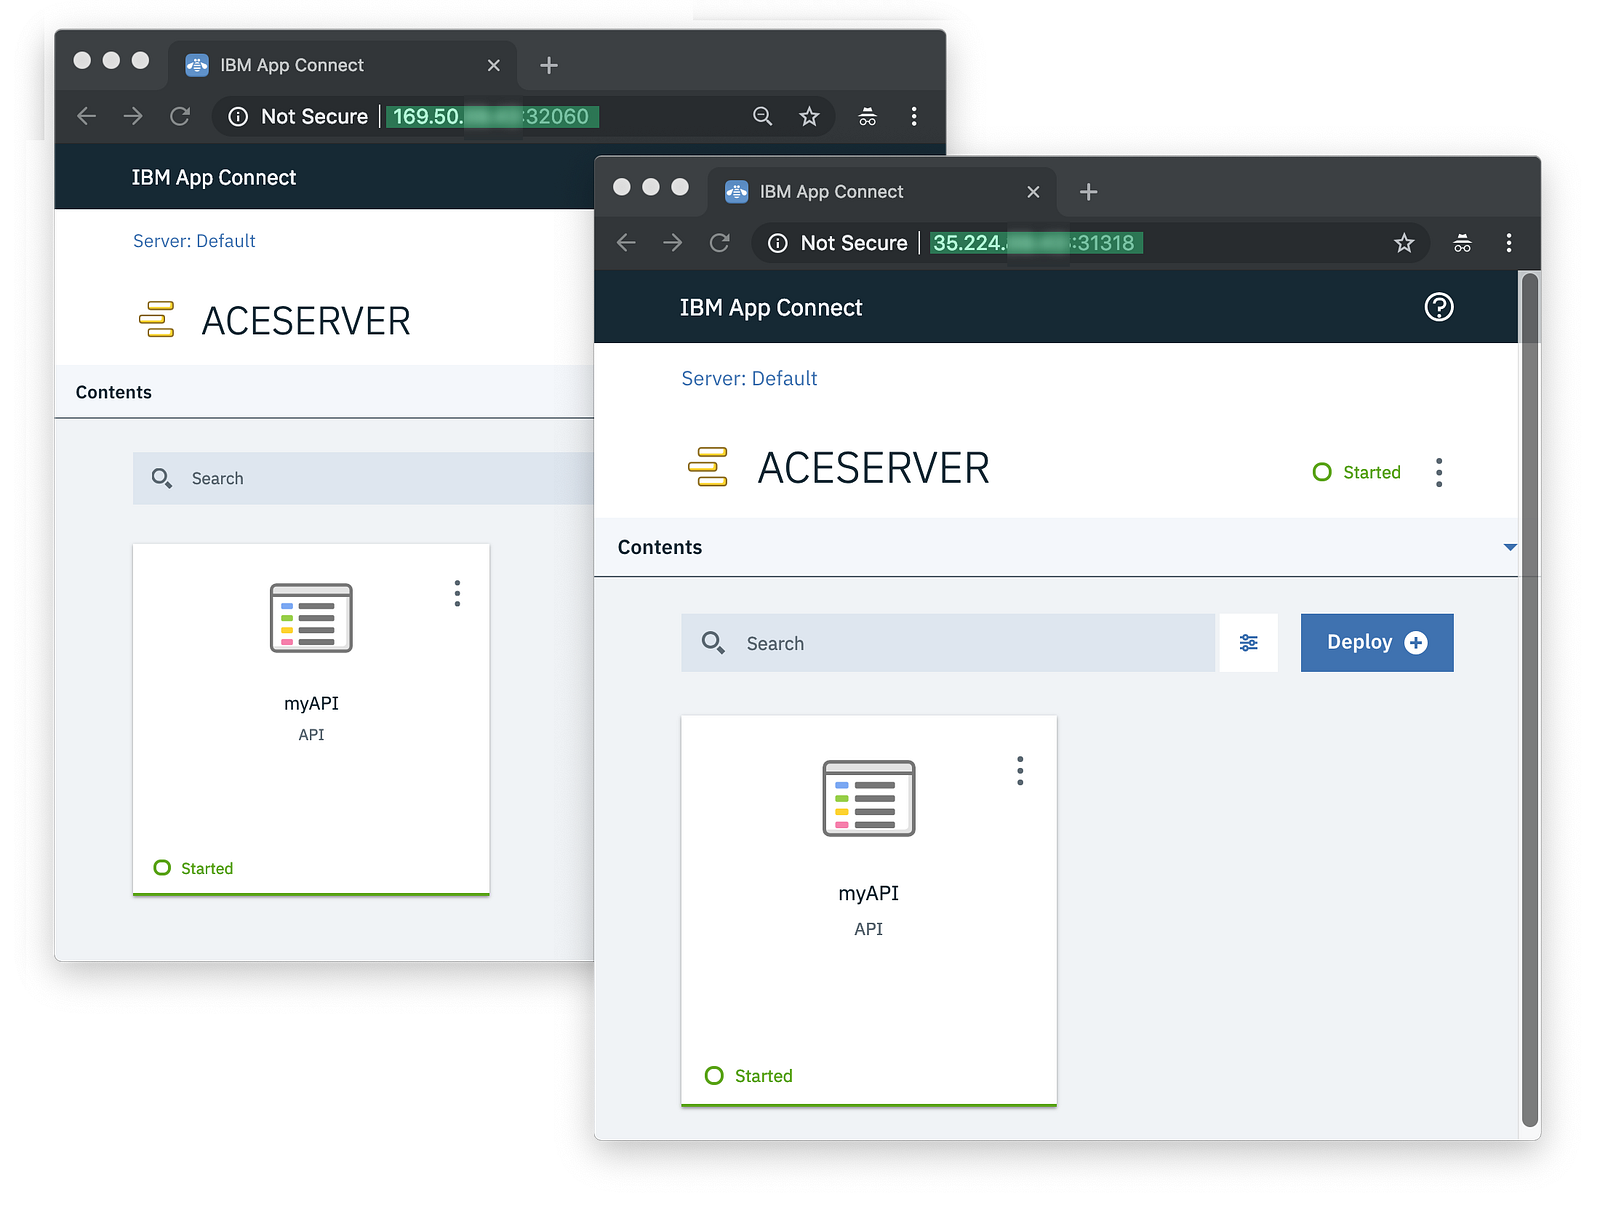Open myAPI card options menu in front window
The width and height of the screenshot is (1600, 1223).
pos(1020,771)
